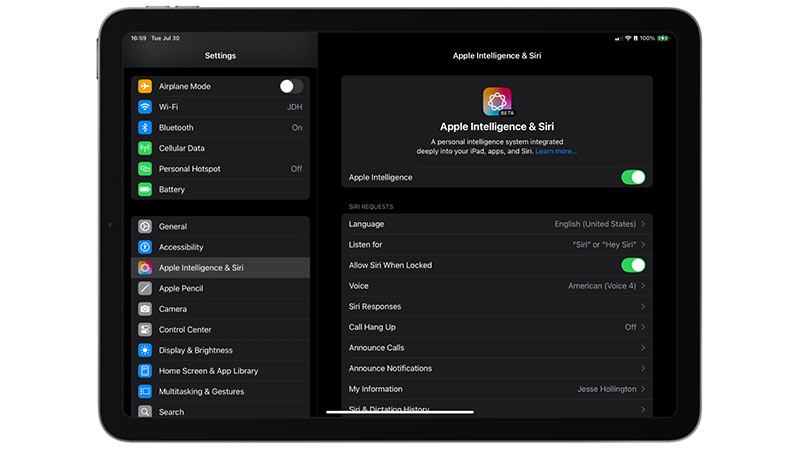Open Apple Pencil settings in sidebar
800x450 pixels.
pyautogui.click(x=220, y=288)
